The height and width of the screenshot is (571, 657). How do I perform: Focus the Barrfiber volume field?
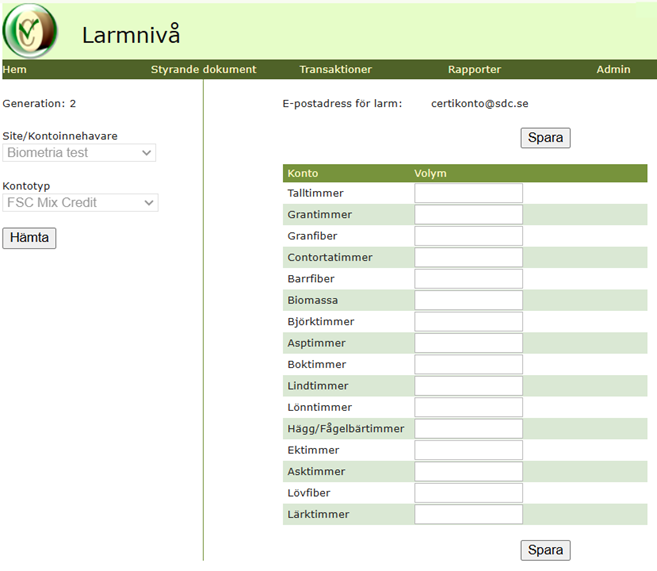[x=468, y=279]
